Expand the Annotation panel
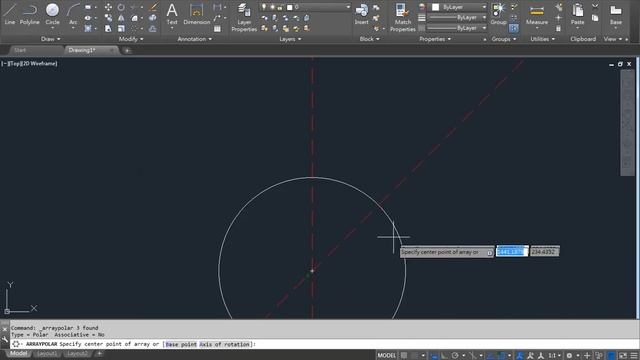Image resolution: width=640 pixels, height=360 pixels. coord(195,39)
